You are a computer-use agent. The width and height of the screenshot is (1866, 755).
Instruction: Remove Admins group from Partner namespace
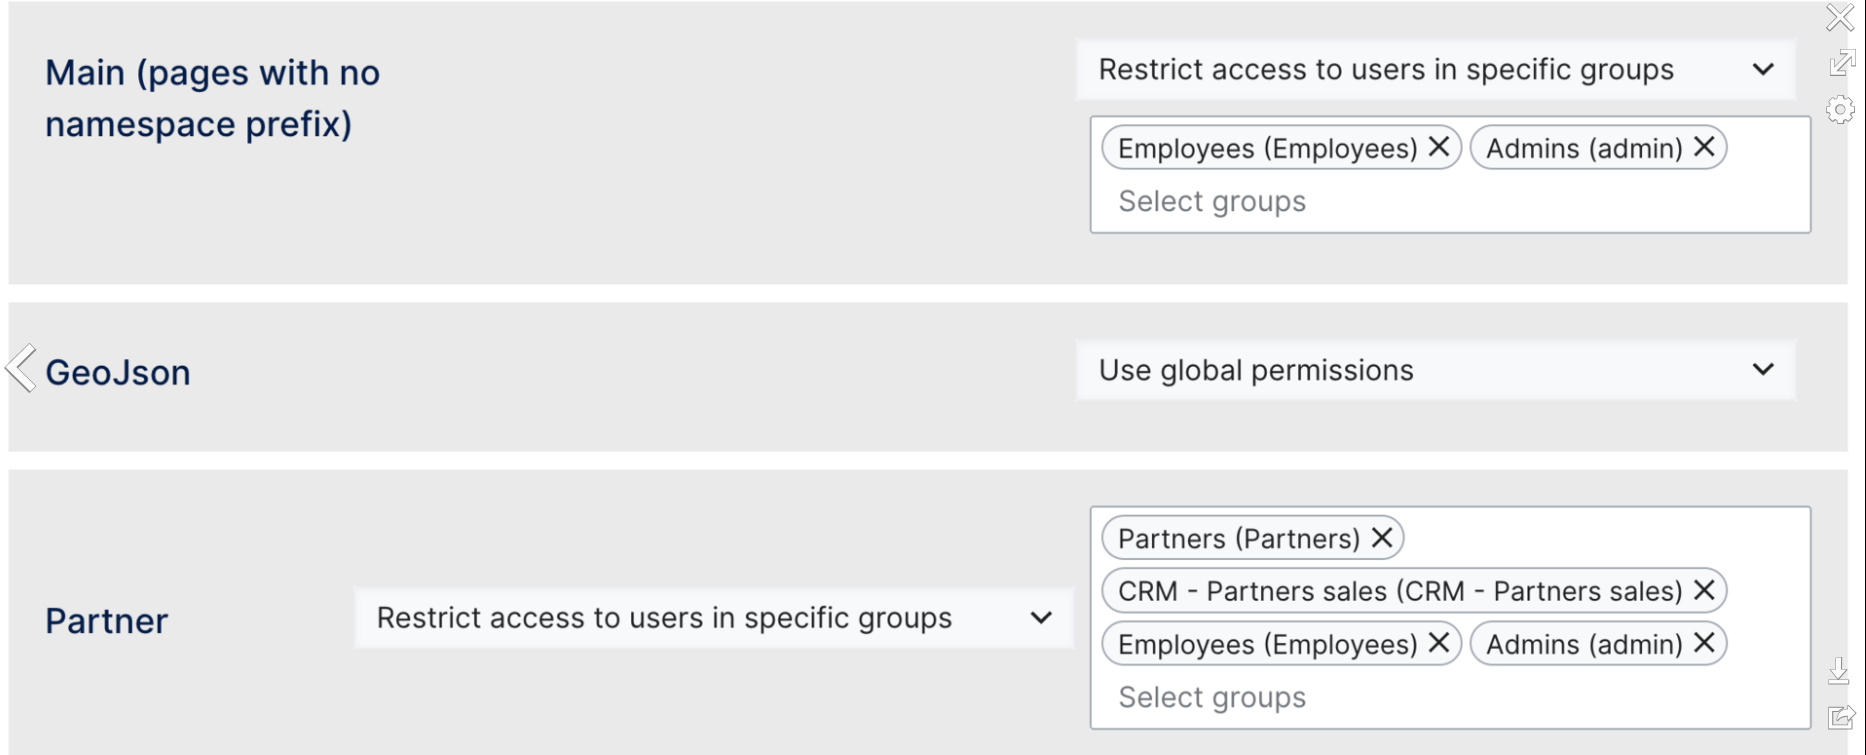point(1704,643)
